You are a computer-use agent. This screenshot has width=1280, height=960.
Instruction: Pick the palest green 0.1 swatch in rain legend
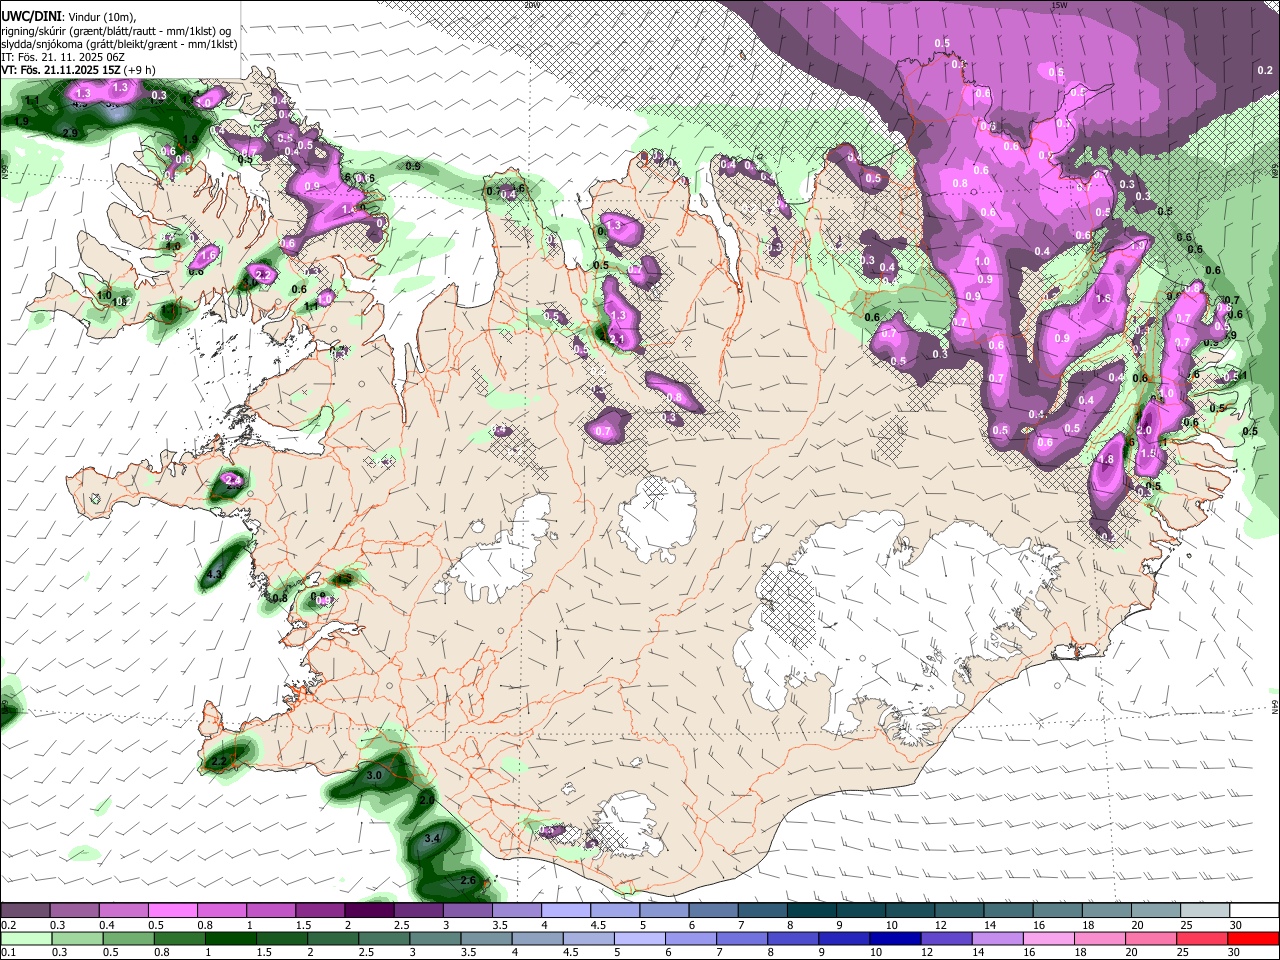coord(25,938)
